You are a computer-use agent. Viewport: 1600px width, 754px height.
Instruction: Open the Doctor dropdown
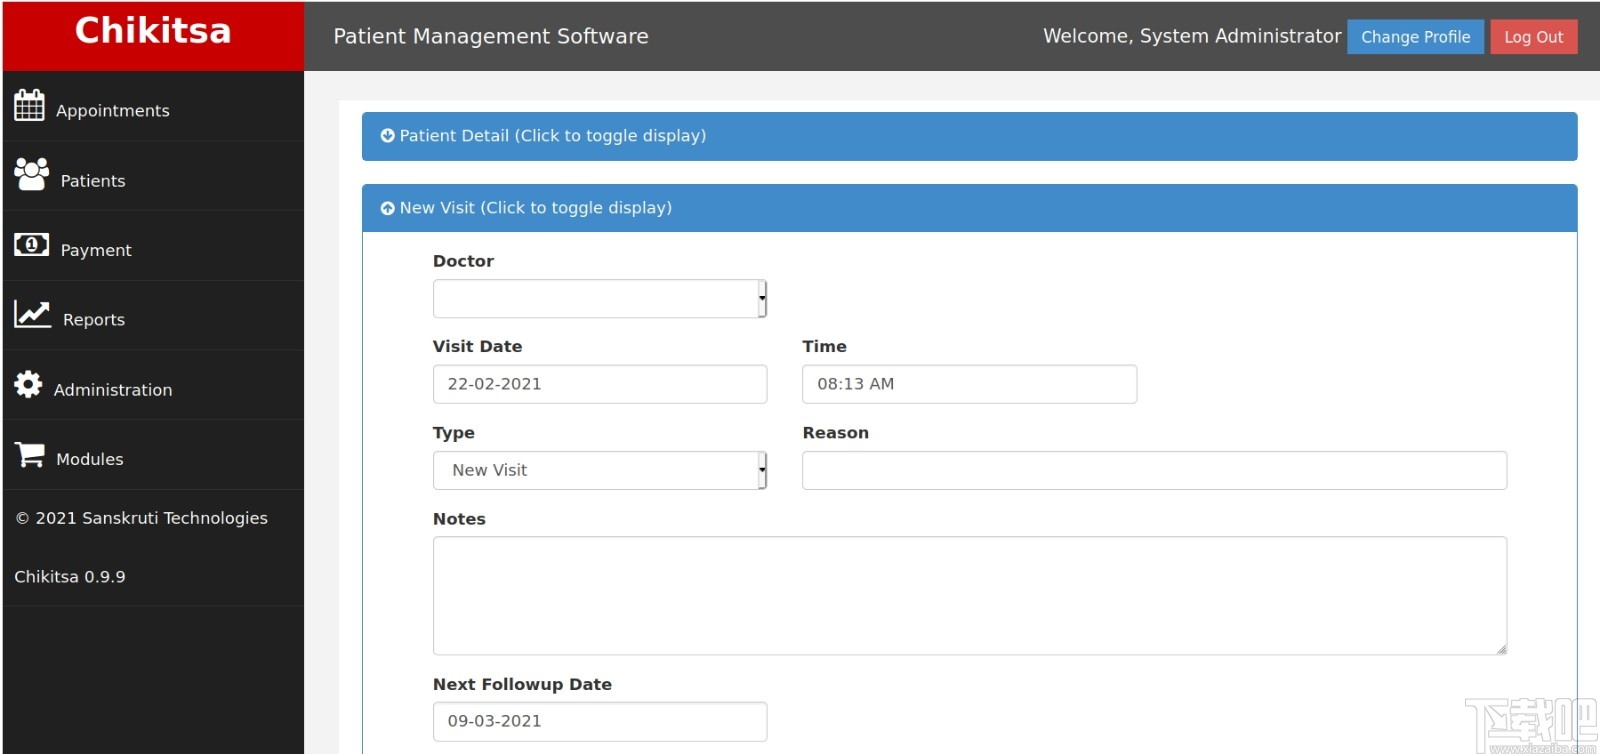tap(599, 299)
